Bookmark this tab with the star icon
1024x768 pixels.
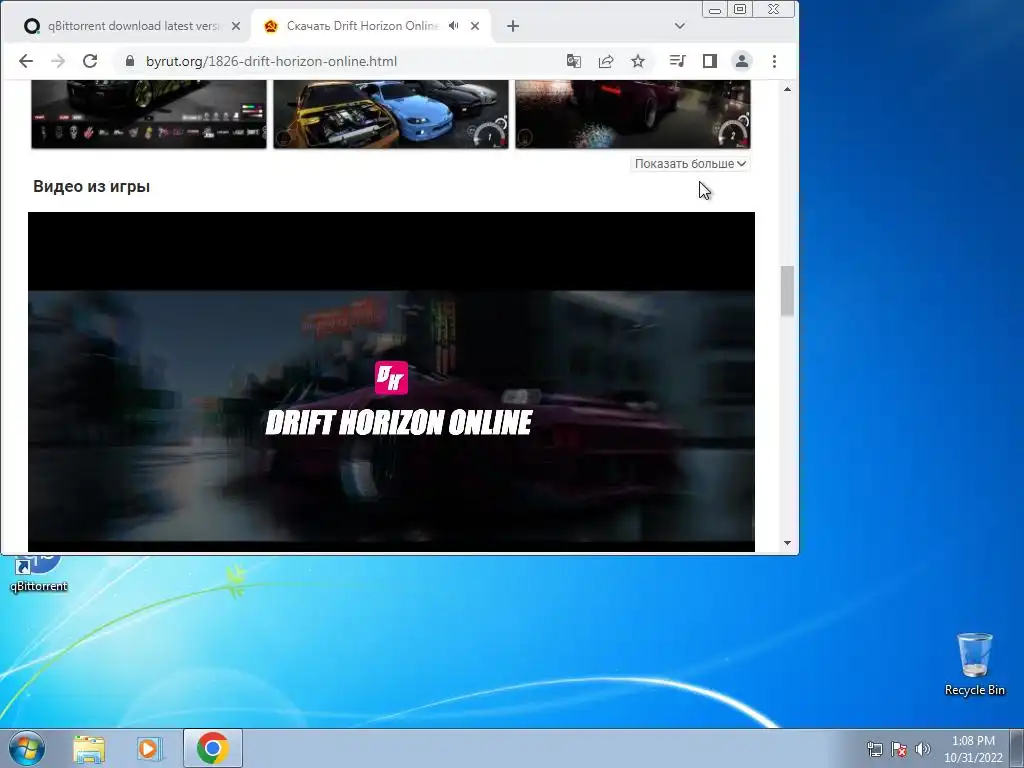point(638,61)
